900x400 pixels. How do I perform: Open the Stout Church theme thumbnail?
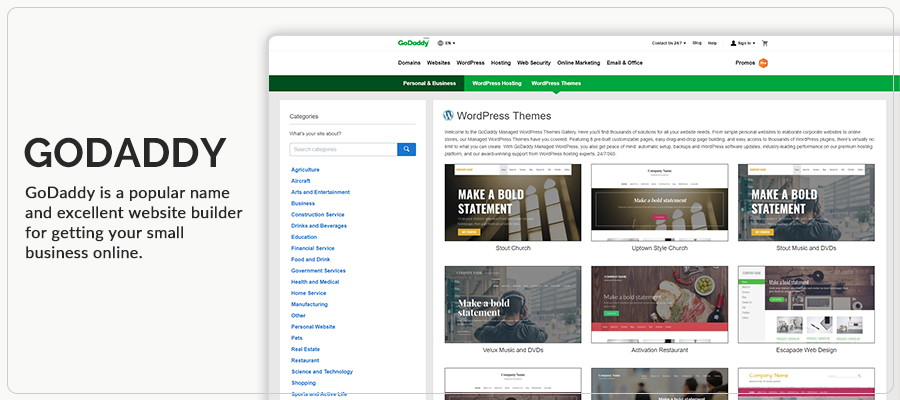pos(512,202)
